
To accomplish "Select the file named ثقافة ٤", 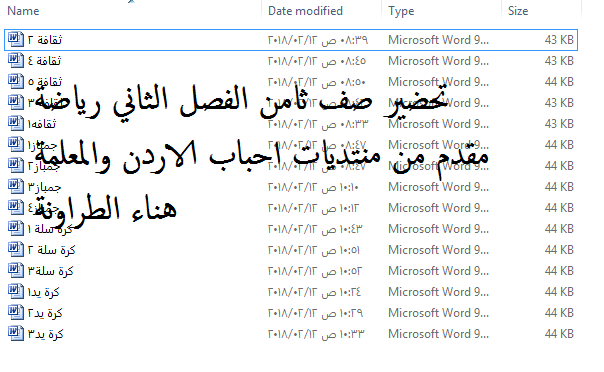I will (44, 61).
